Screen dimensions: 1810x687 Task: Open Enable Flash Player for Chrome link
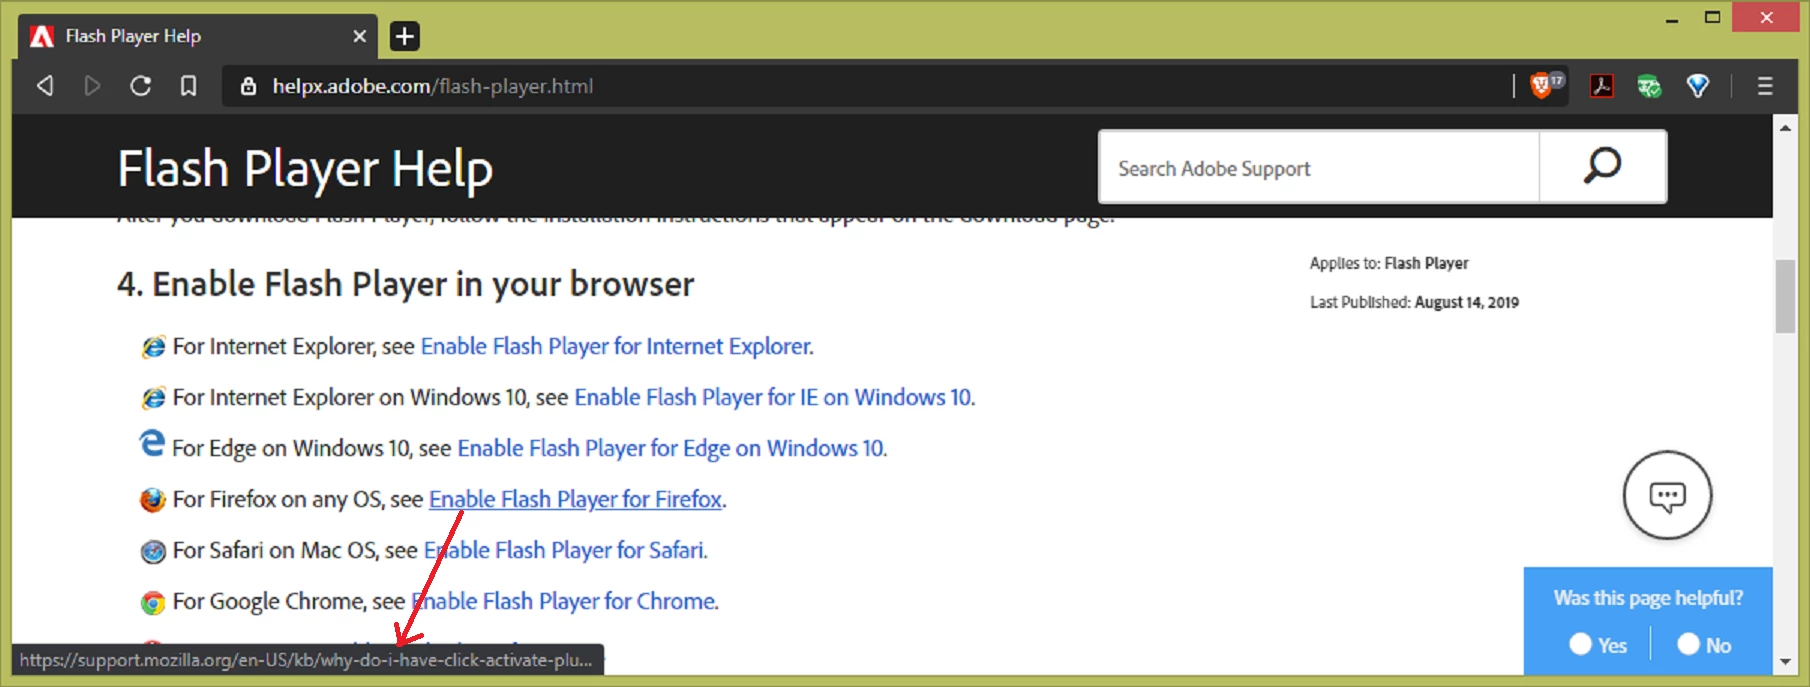point(565,601)
